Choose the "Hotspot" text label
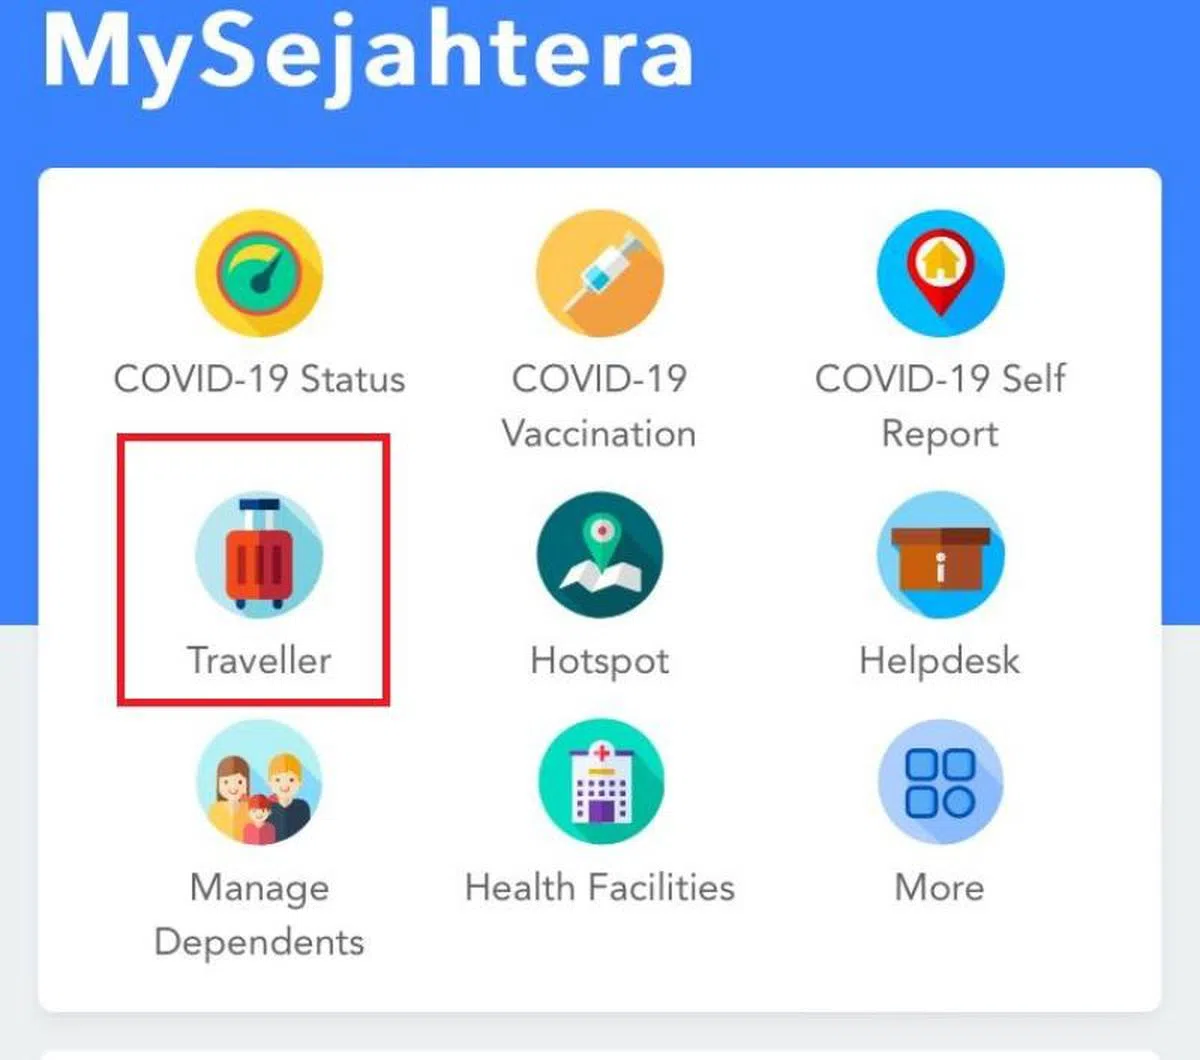 click(x=599, y=661)
